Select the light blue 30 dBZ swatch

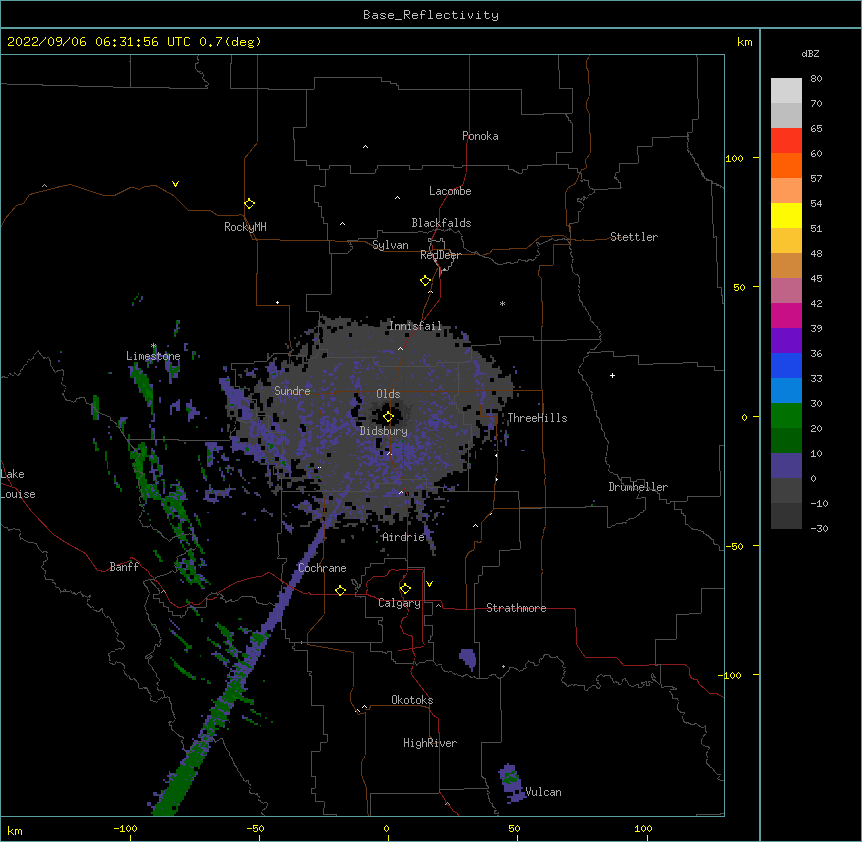coord(786,391)
